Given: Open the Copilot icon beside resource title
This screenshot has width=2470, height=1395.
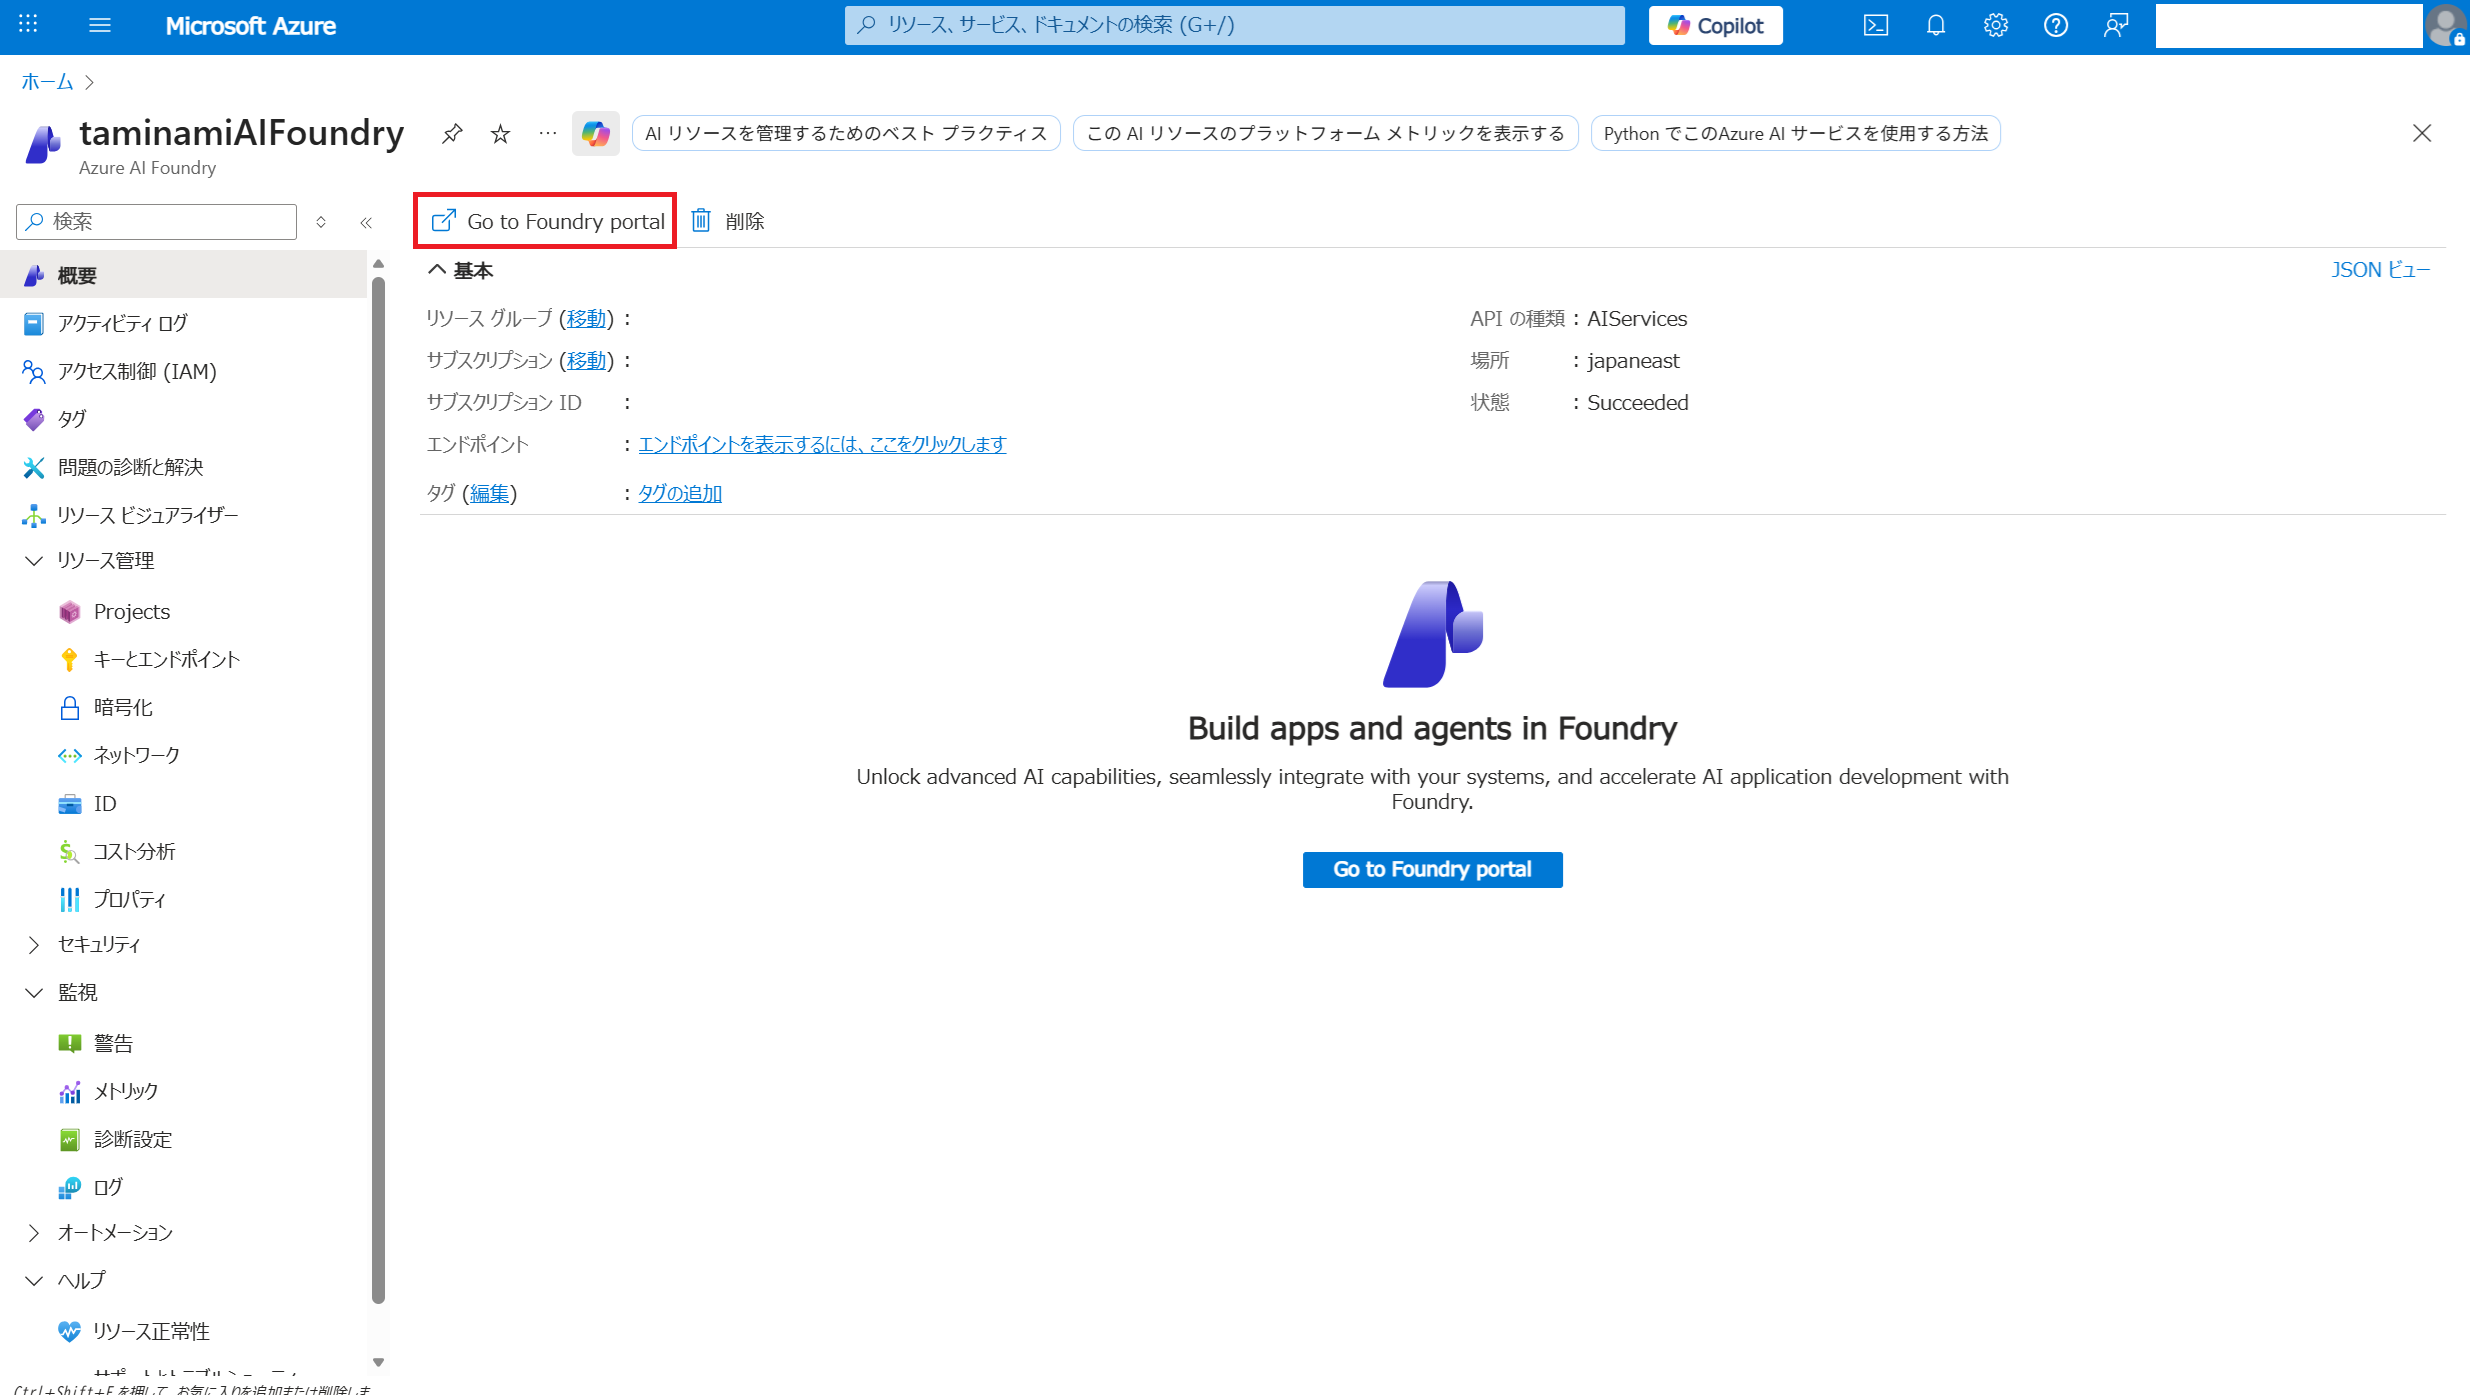Looking at the screenshot, I should pyautogui.click(x=595, y=133).
